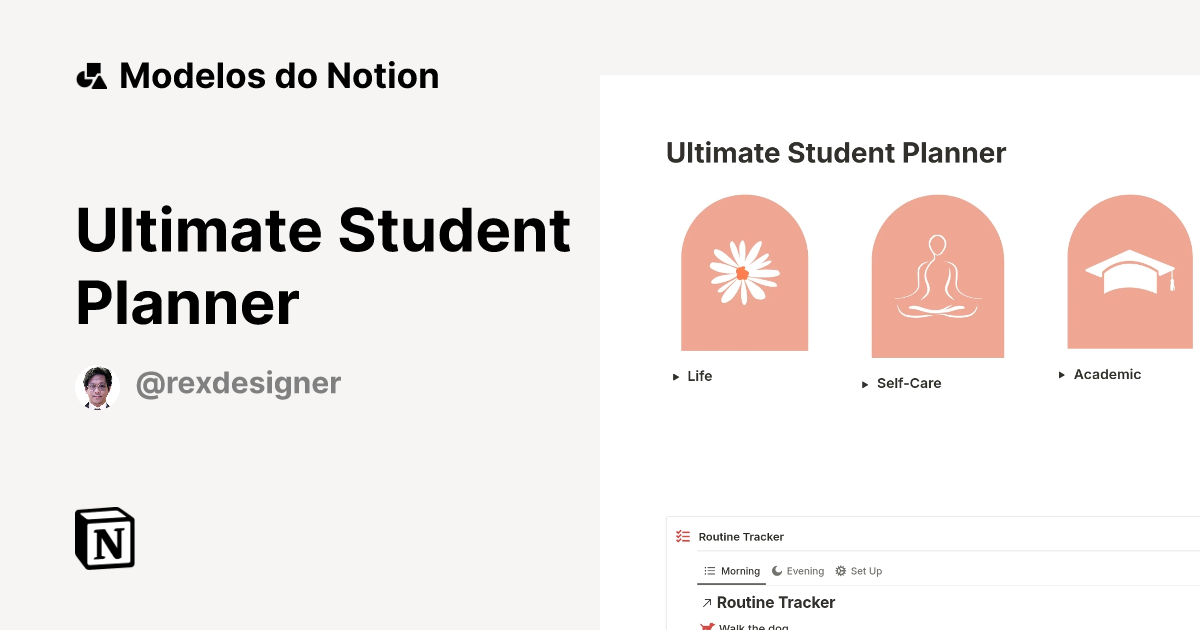This screenshot has width=1200, height=630.
Task: Click the Notion logo in the lower left
Action: 103,538
